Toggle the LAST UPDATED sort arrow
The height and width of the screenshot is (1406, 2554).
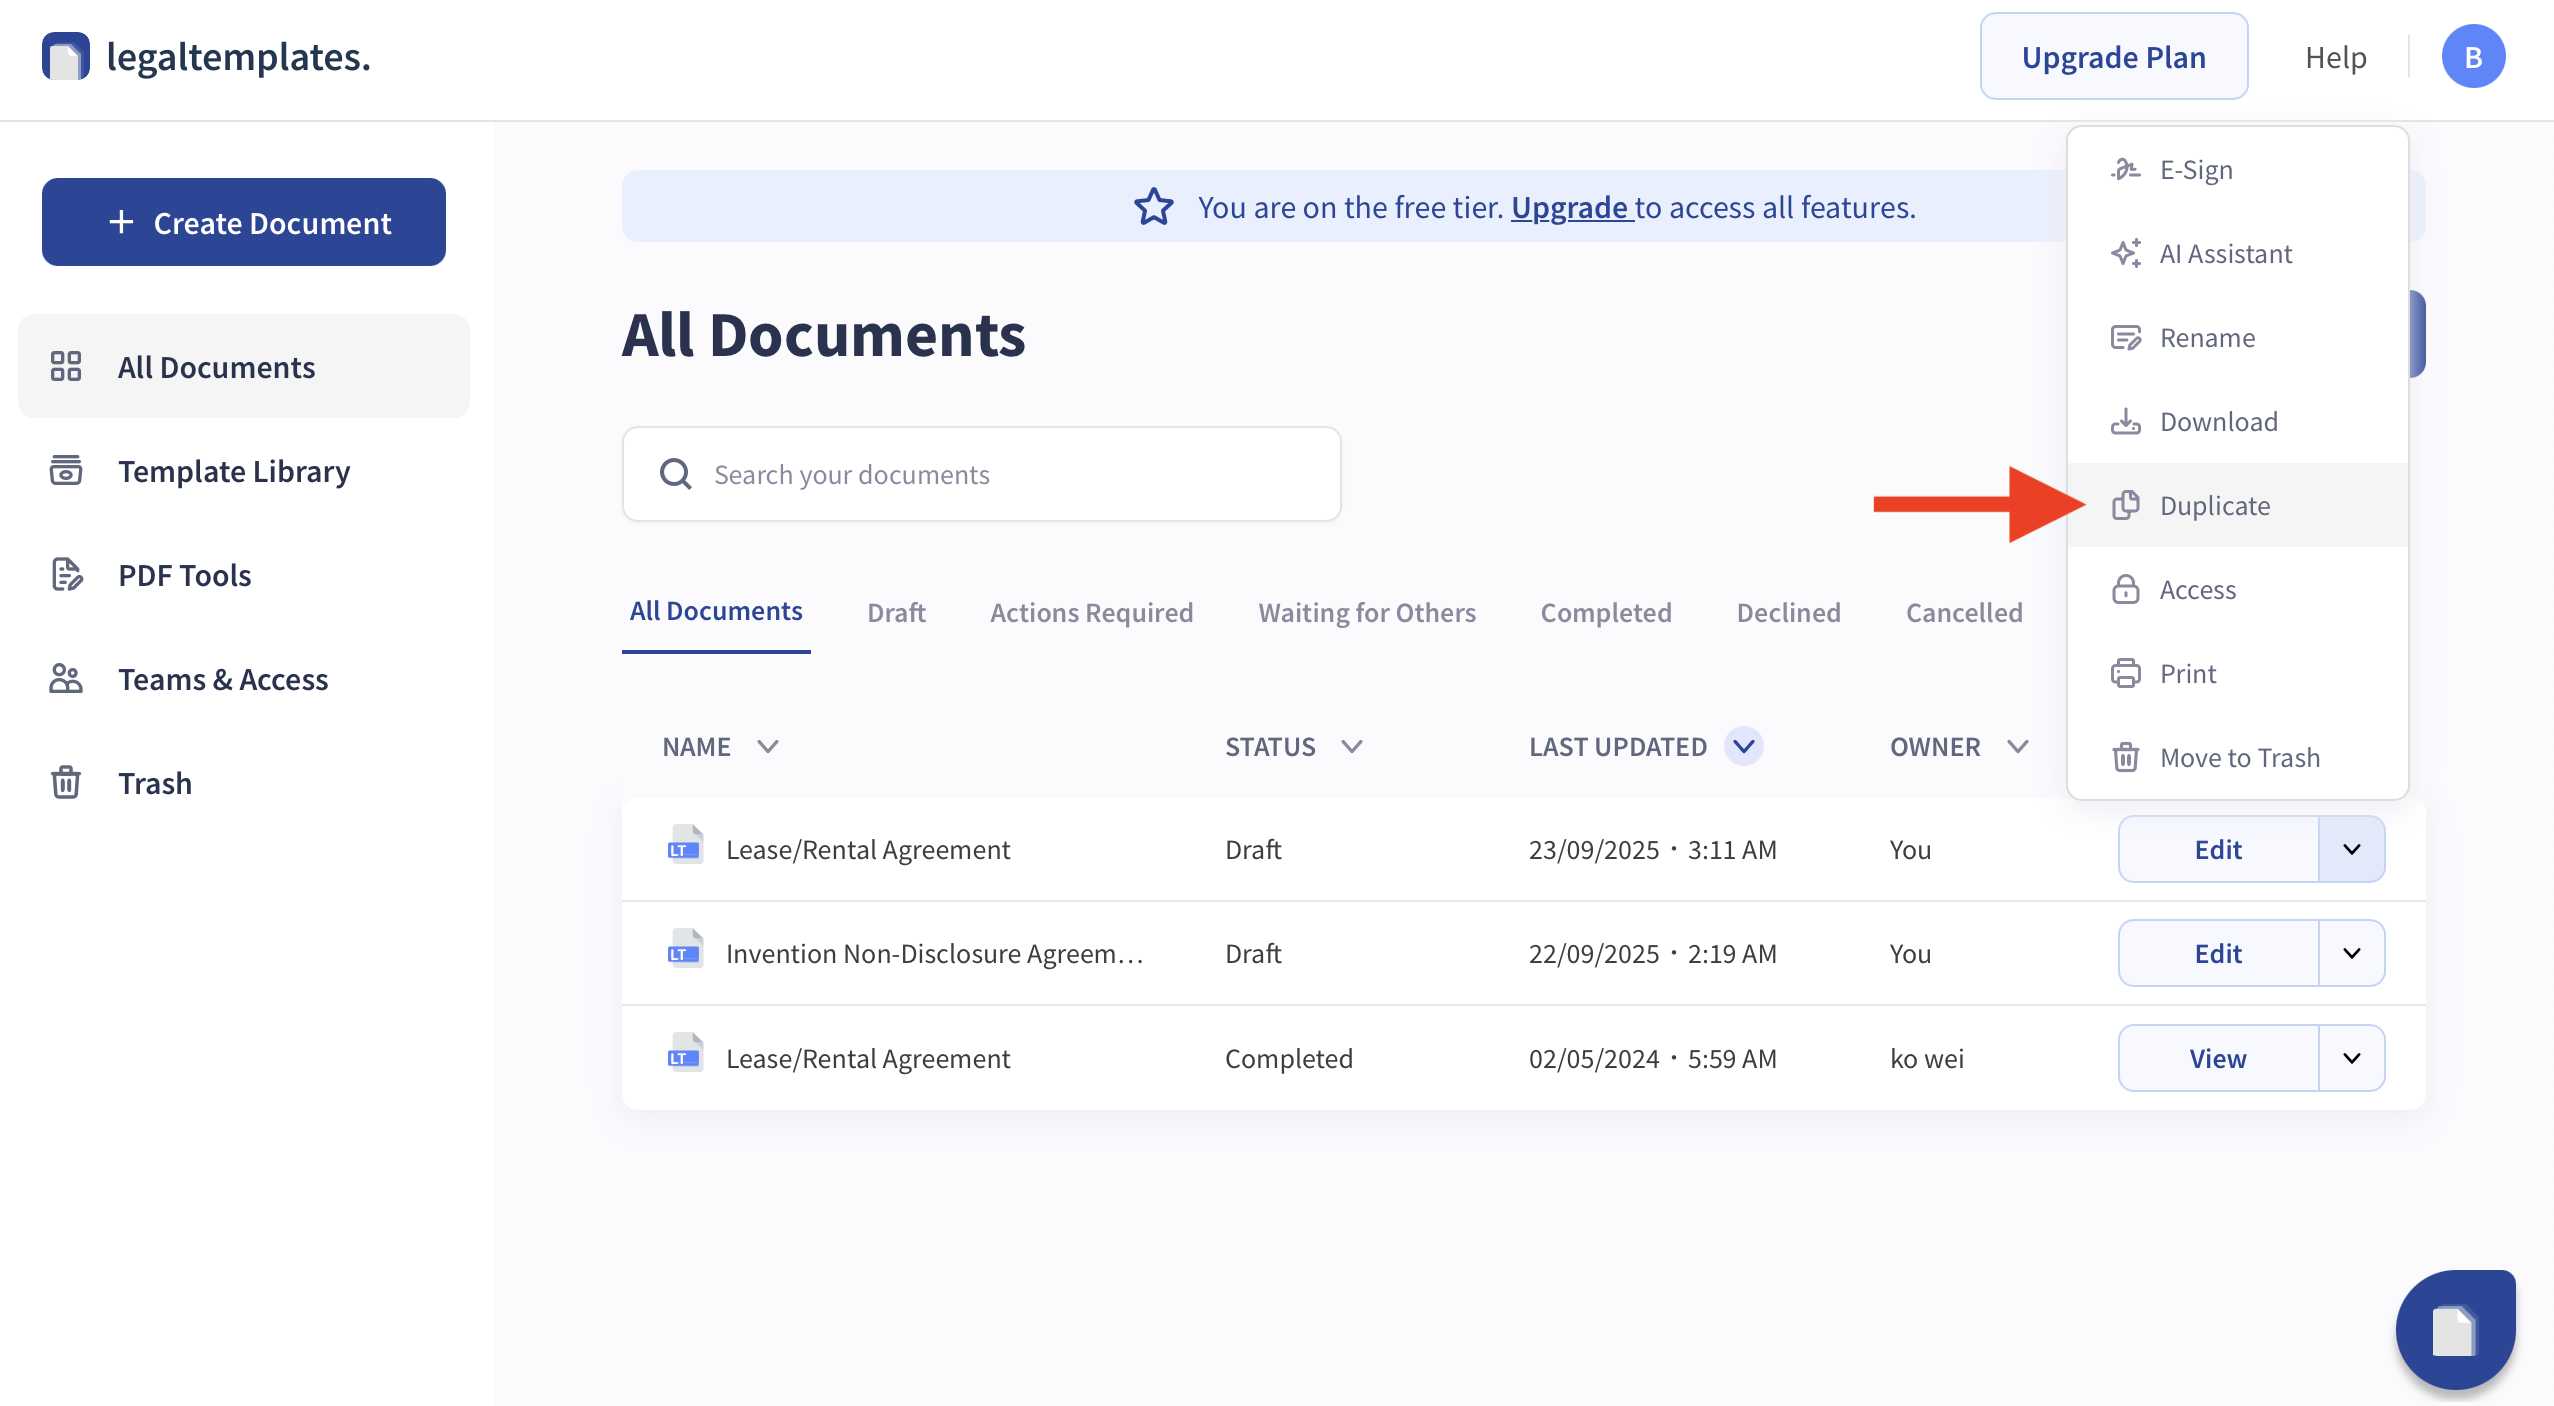tap(1744, 747)
